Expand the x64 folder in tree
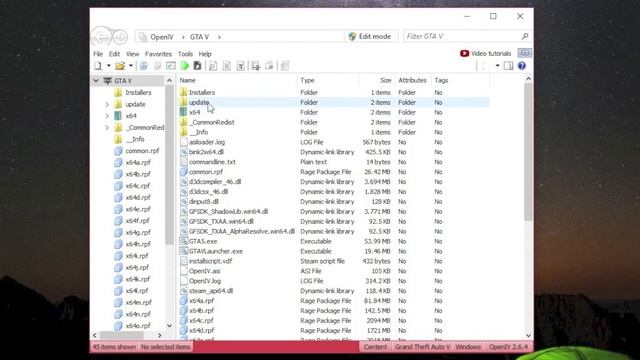 pos(107,116)
